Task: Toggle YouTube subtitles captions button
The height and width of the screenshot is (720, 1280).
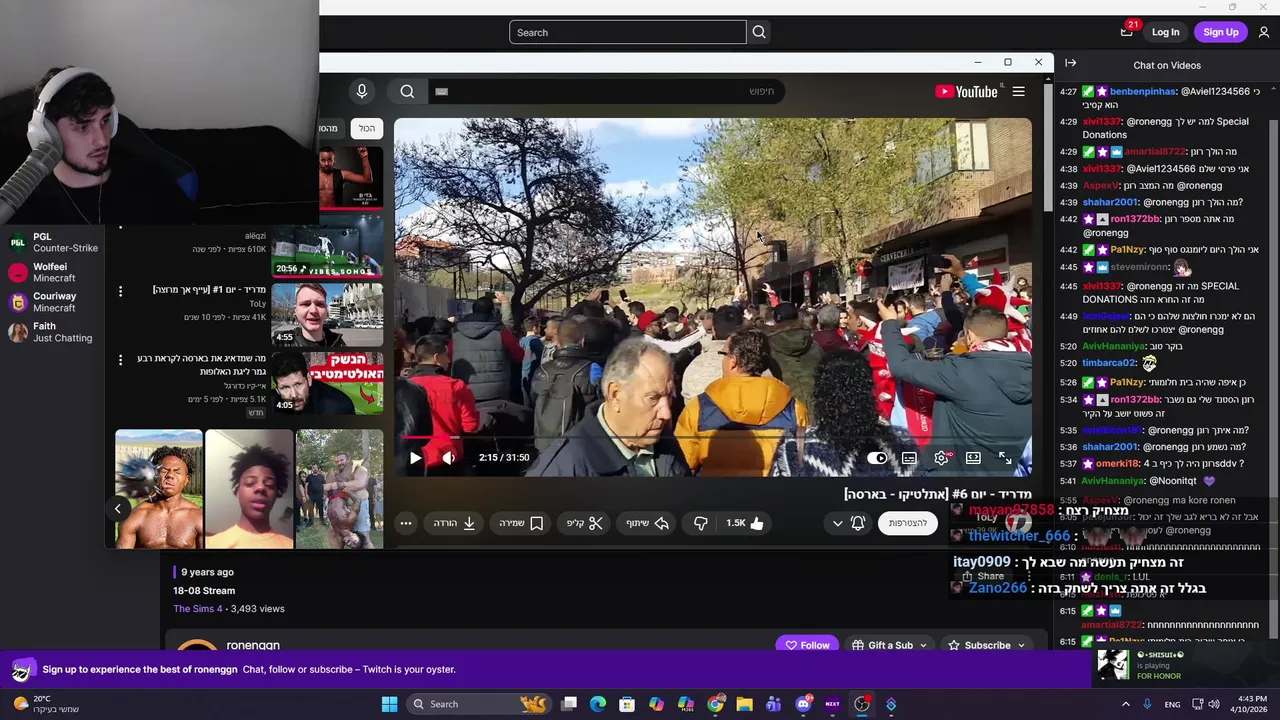Action: point(909,458)
